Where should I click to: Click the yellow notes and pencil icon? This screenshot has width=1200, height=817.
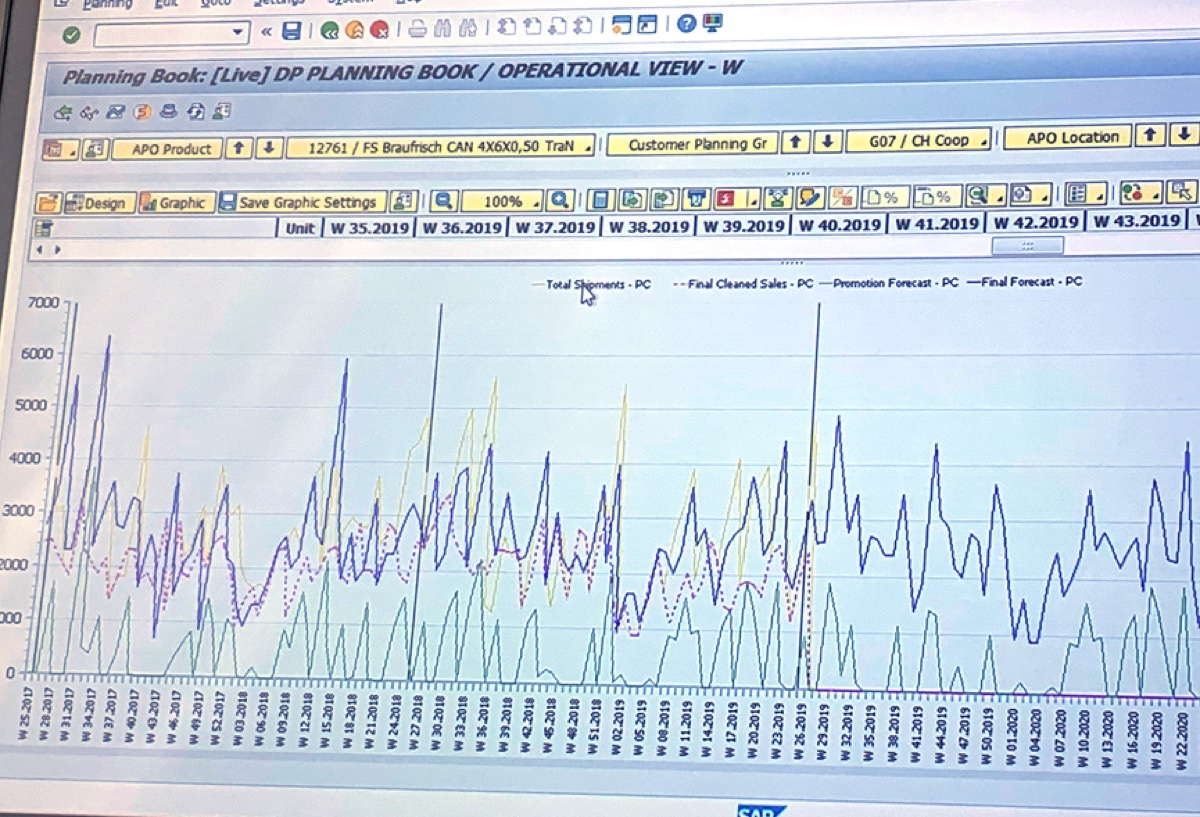[811, 197]
